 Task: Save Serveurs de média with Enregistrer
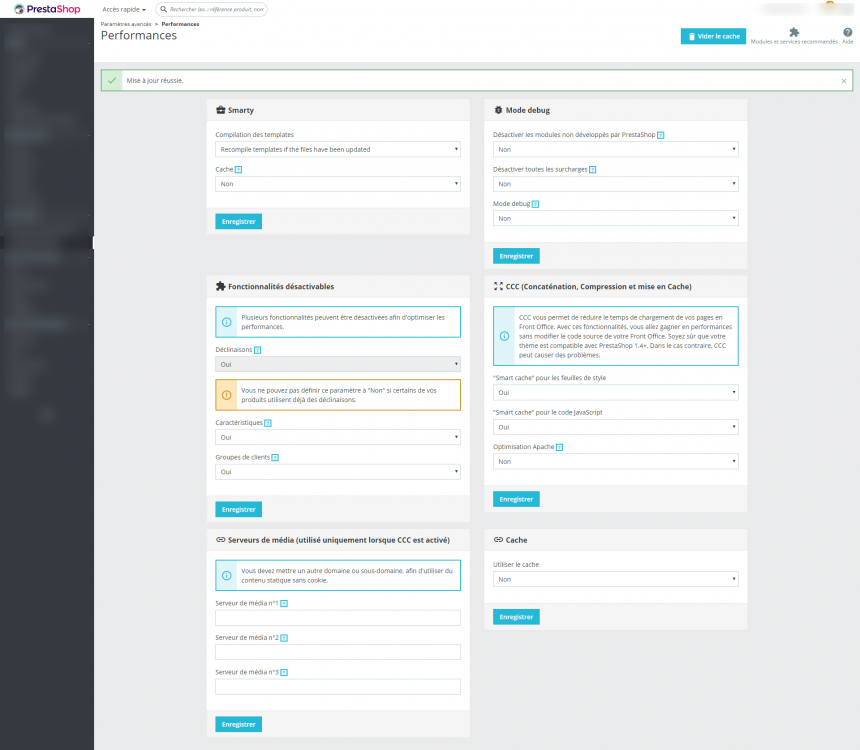tap(239, 724)
